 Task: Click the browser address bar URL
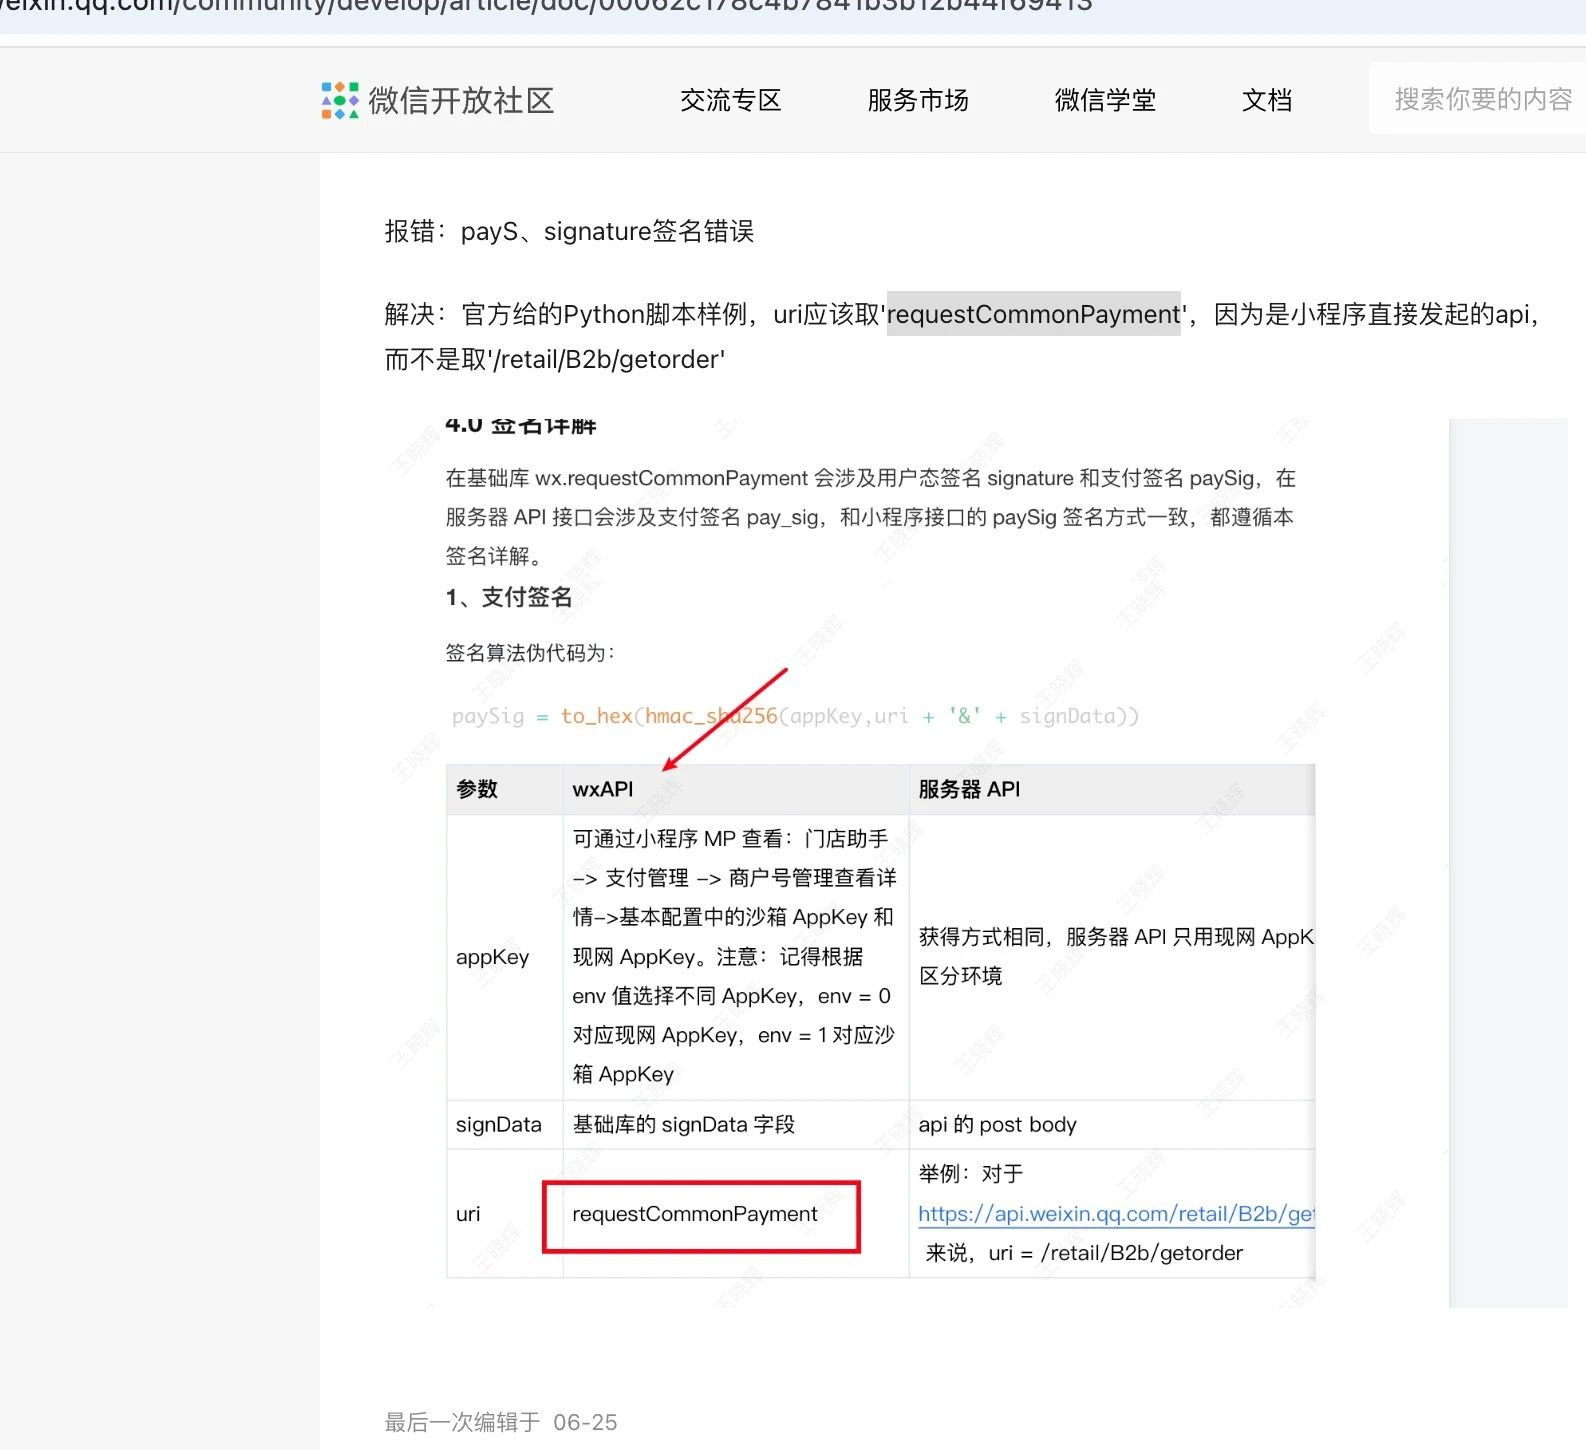pyautogui.click(x=546, y=7)
